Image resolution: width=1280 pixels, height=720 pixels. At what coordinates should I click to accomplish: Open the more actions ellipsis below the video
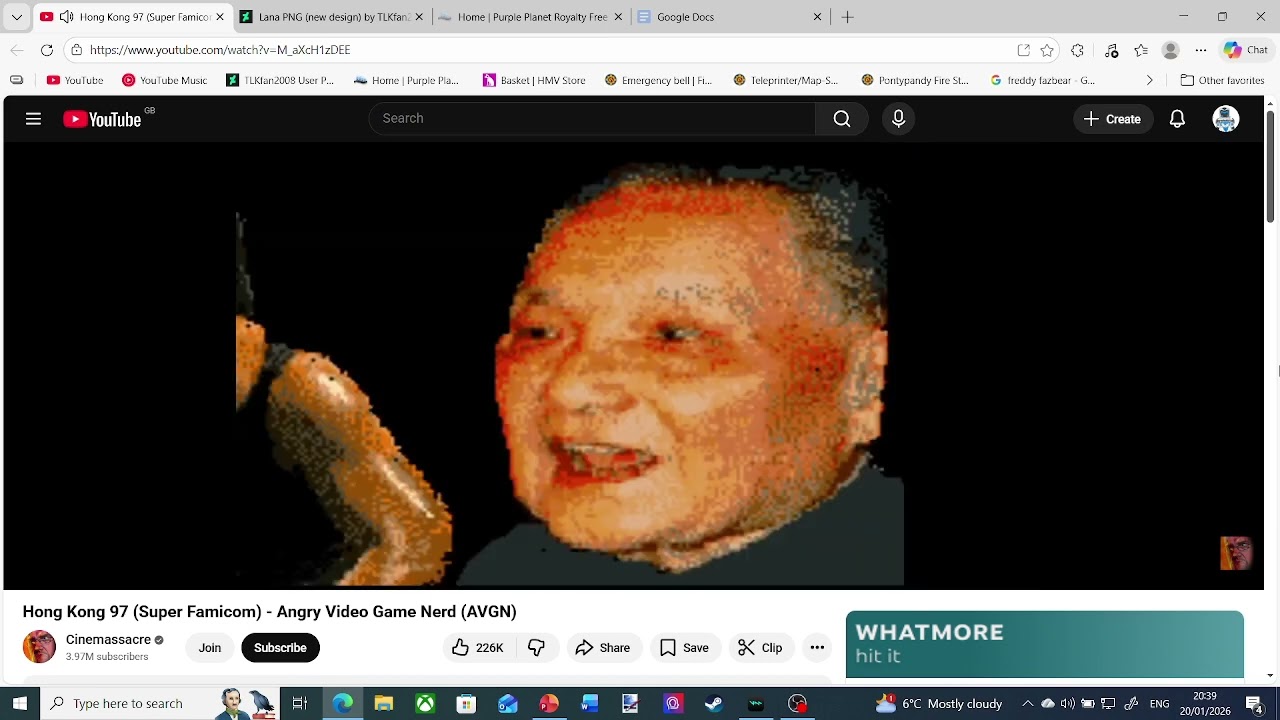pyautogui.click(x=817, y=648)
